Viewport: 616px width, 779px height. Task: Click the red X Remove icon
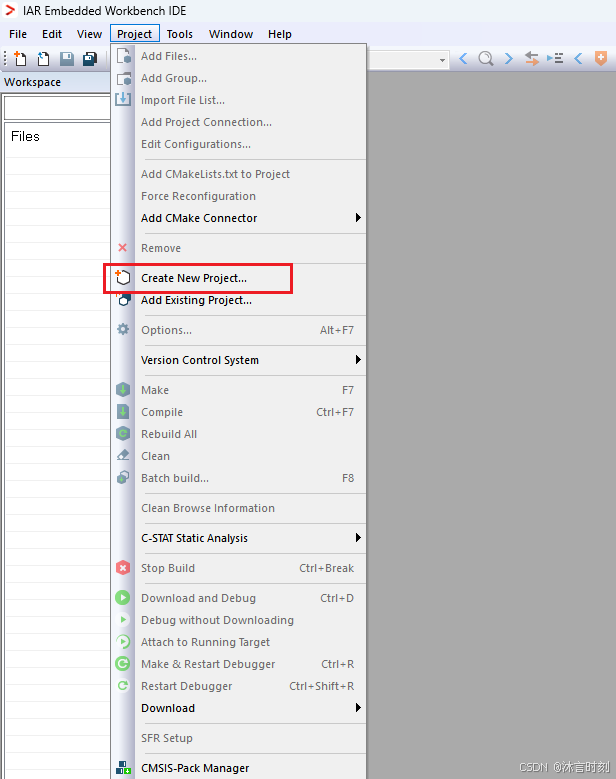[x=122, y=247]
